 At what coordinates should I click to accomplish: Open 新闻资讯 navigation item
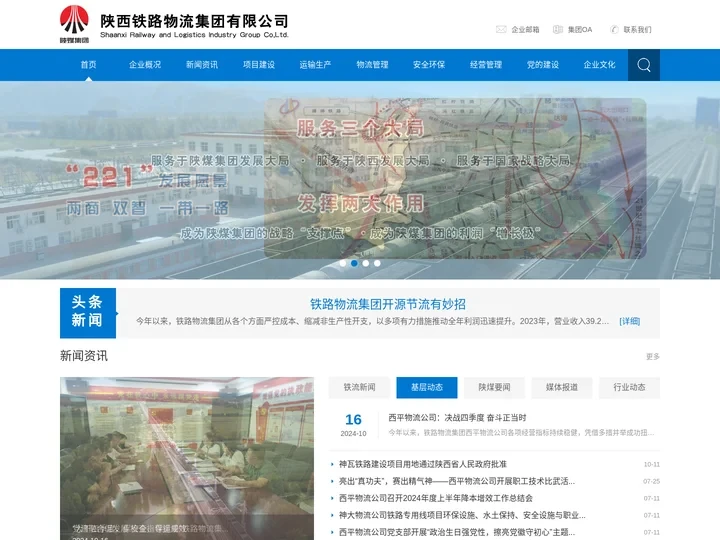(x=202, y=65)
